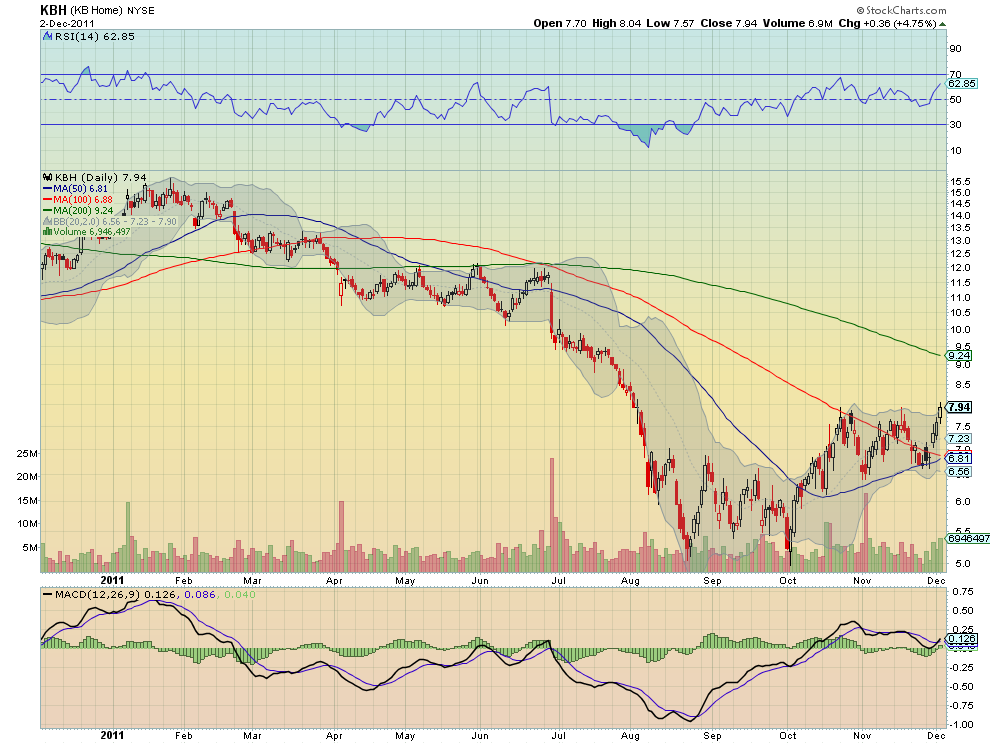Click the volume bars icon in the legend
The image size is (990, 744).
point(47,232)
